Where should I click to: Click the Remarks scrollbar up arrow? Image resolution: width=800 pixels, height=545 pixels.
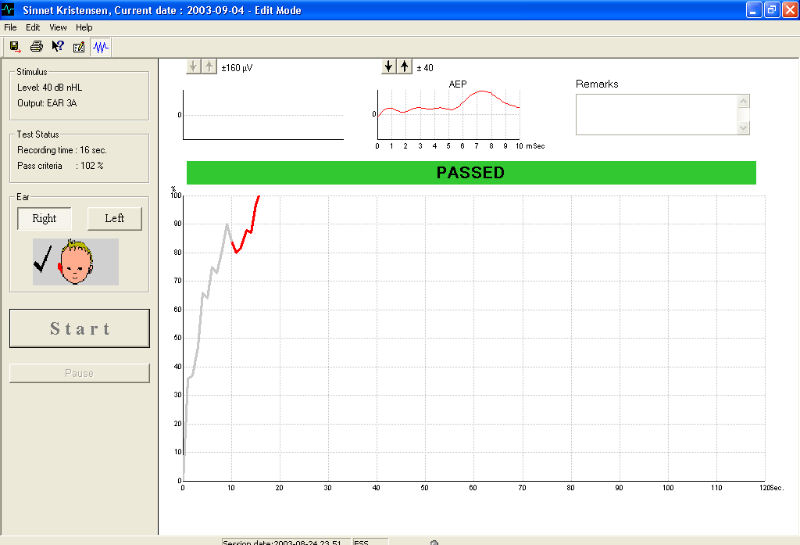point(742,101)
